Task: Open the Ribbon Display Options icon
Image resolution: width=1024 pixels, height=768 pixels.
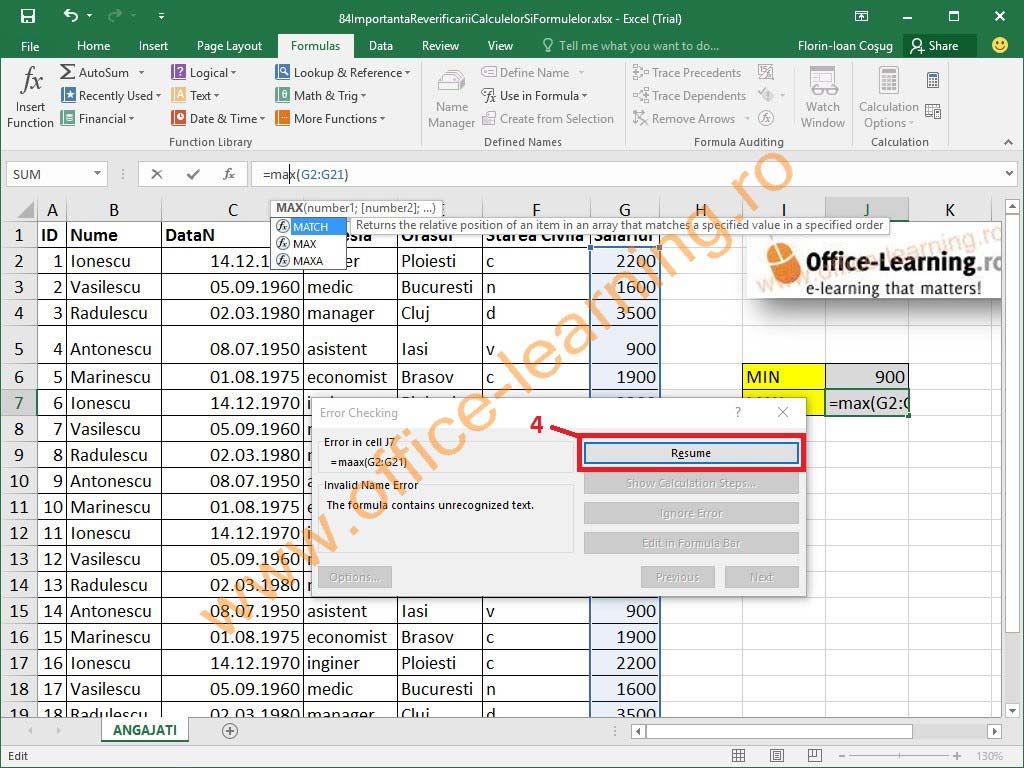Action: (861, 16)
